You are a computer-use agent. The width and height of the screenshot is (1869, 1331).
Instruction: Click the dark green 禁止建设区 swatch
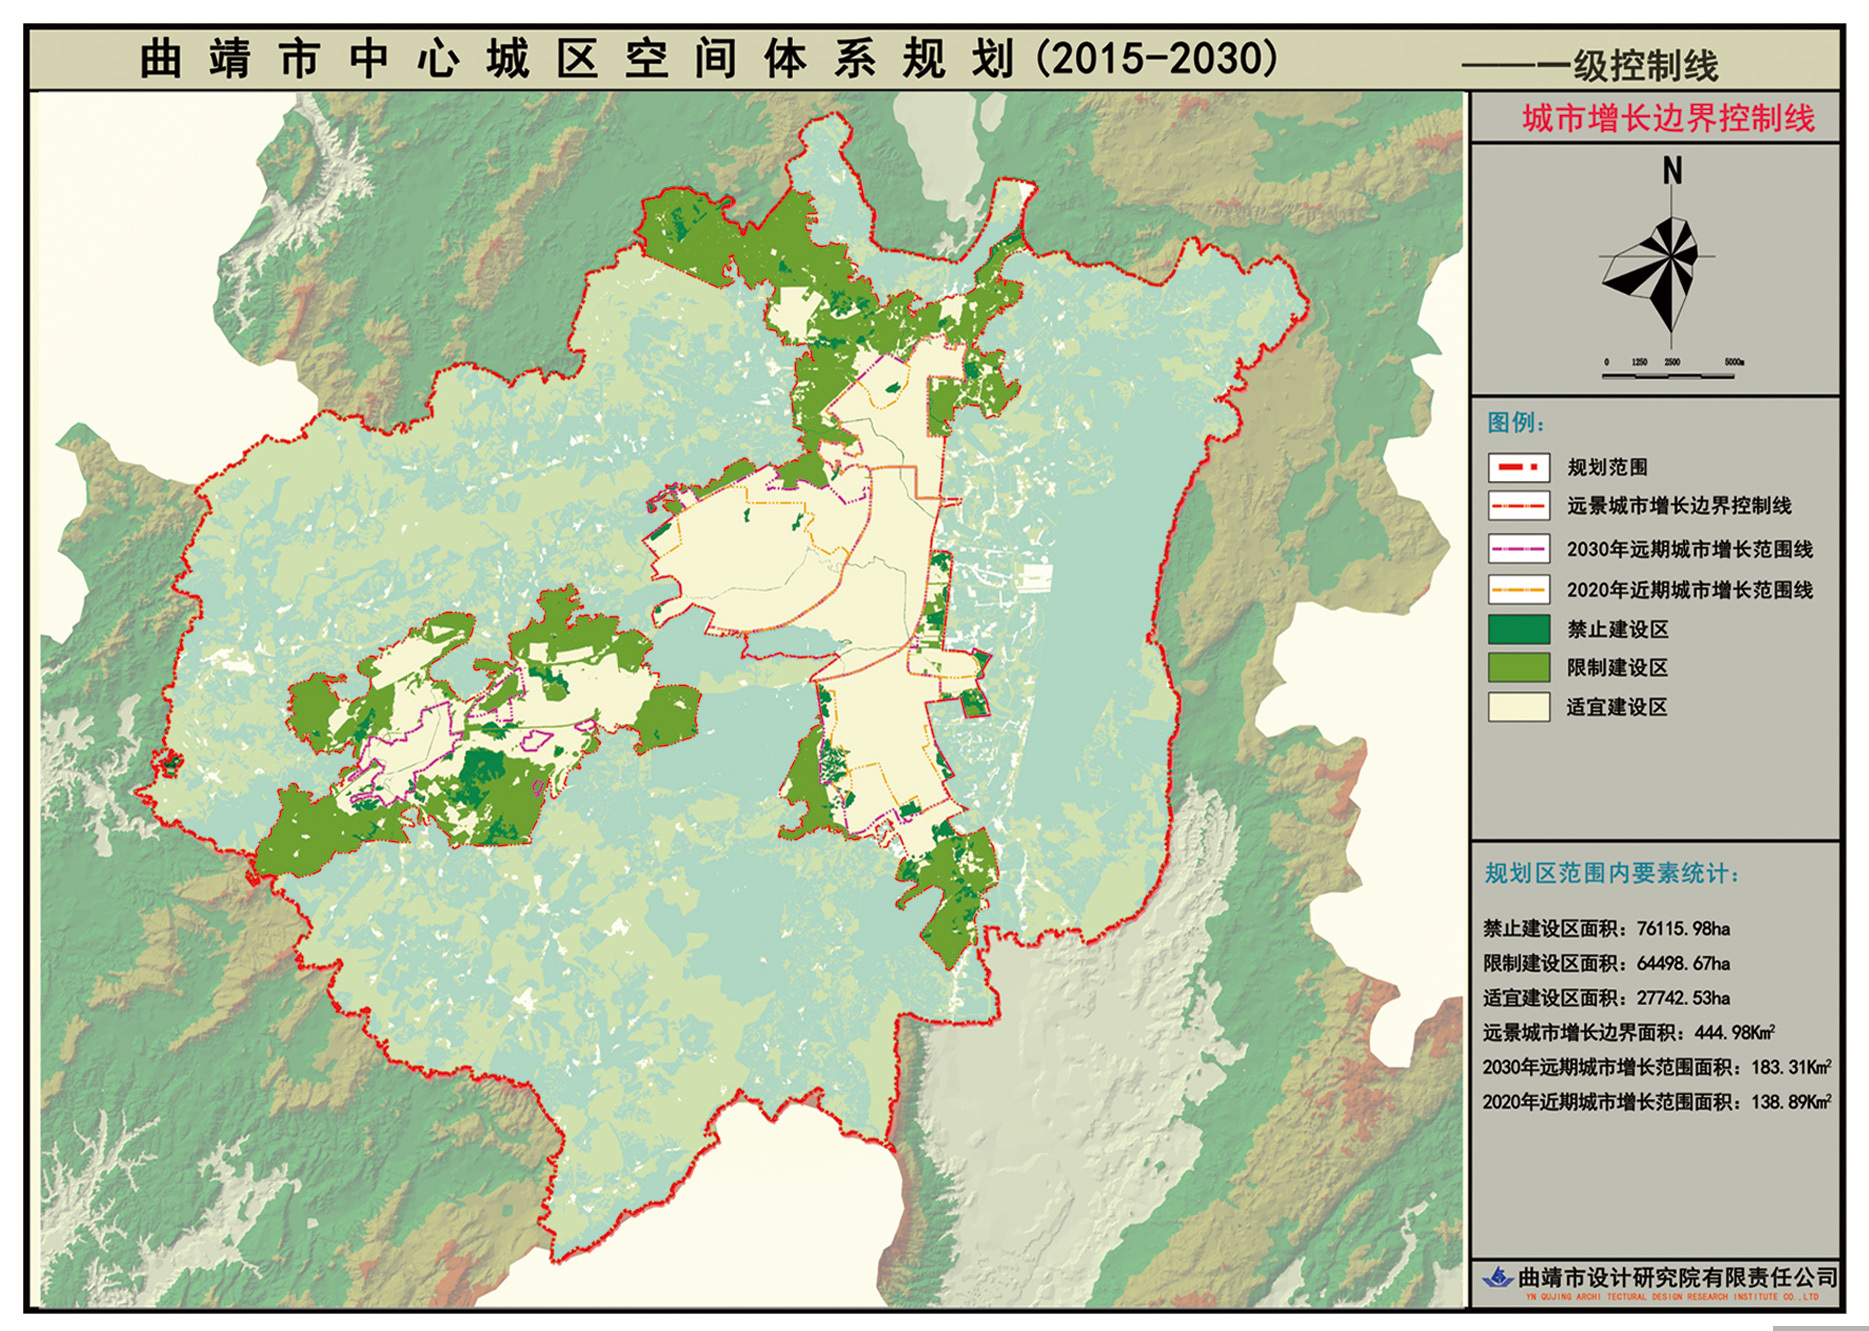(1518, 629)
